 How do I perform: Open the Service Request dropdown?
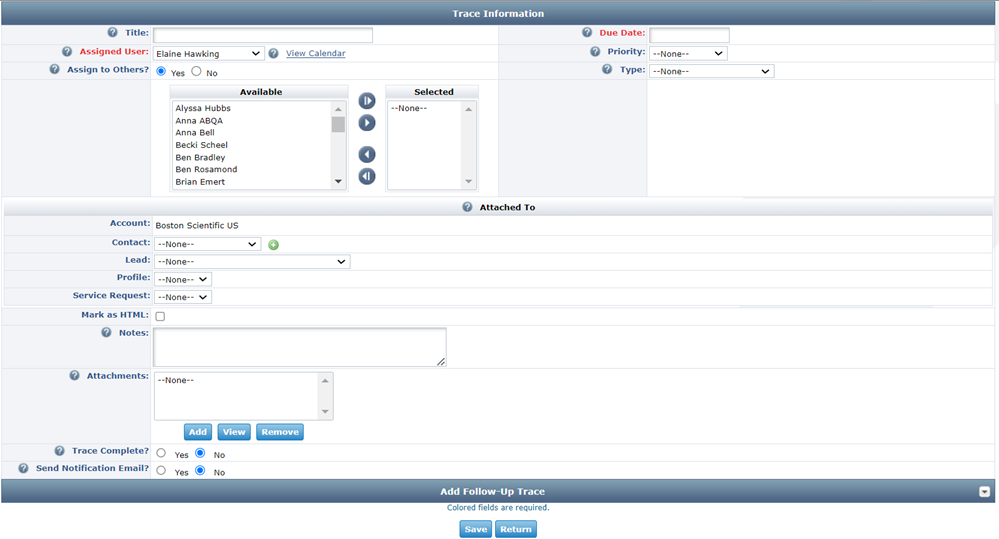click(x=183, y=298)
